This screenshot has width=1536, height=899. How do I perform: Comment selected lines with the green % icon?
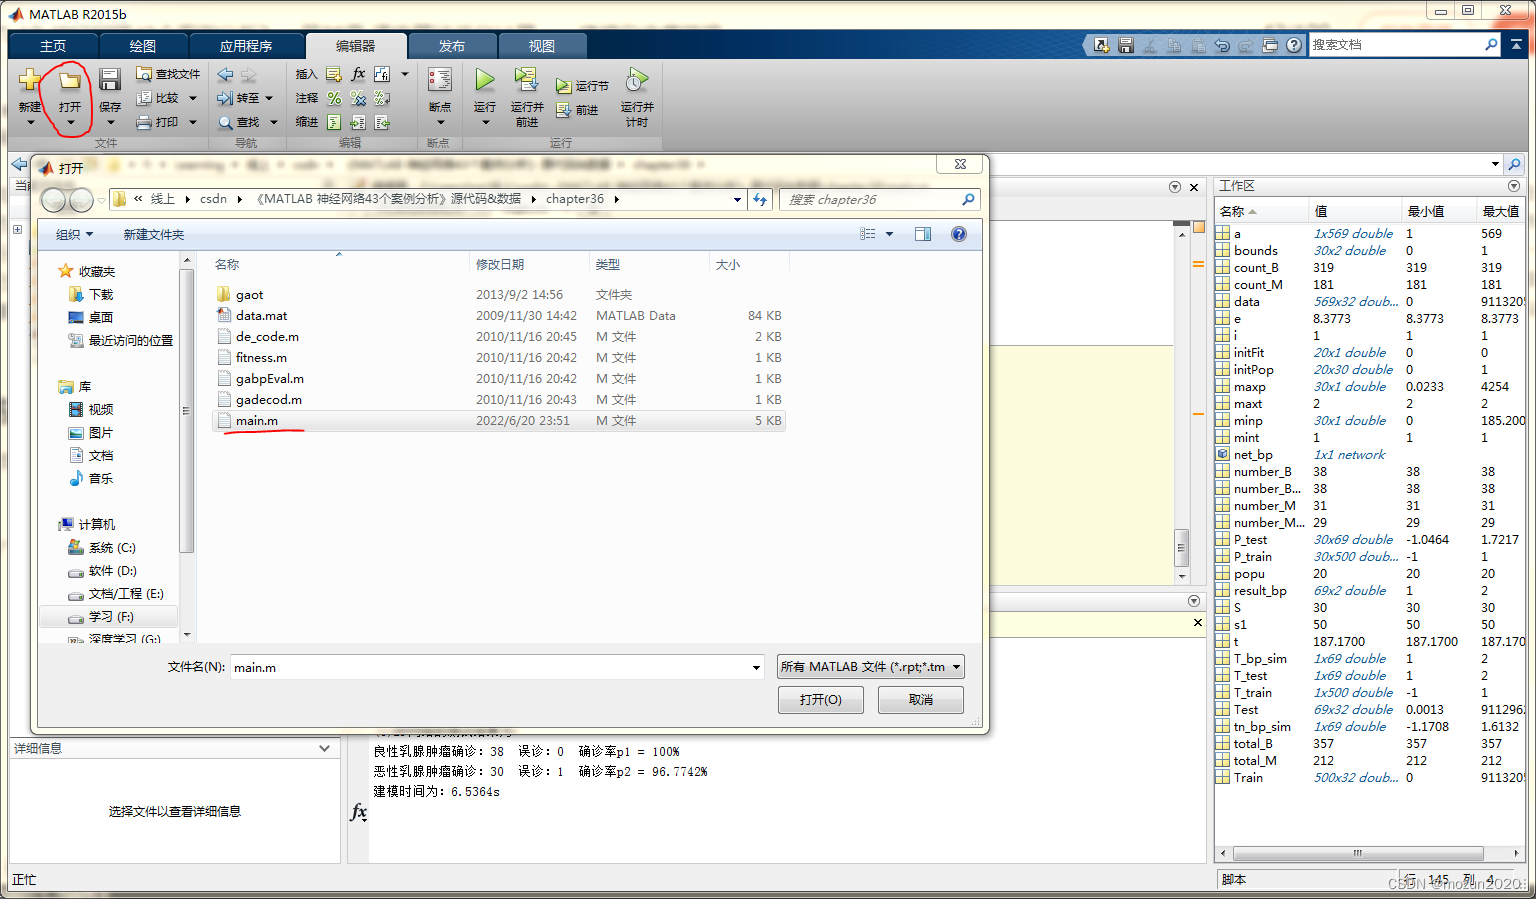point(334,98)
